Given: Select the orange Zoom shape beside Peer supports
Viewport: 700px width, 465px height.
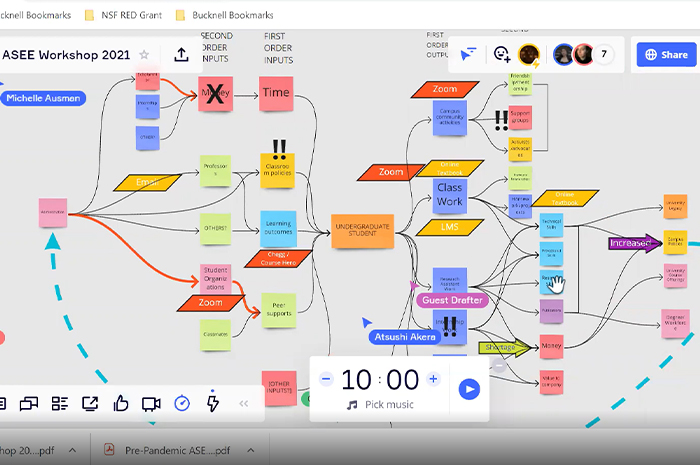Looking at the screenshot, I should pos(210,303).
